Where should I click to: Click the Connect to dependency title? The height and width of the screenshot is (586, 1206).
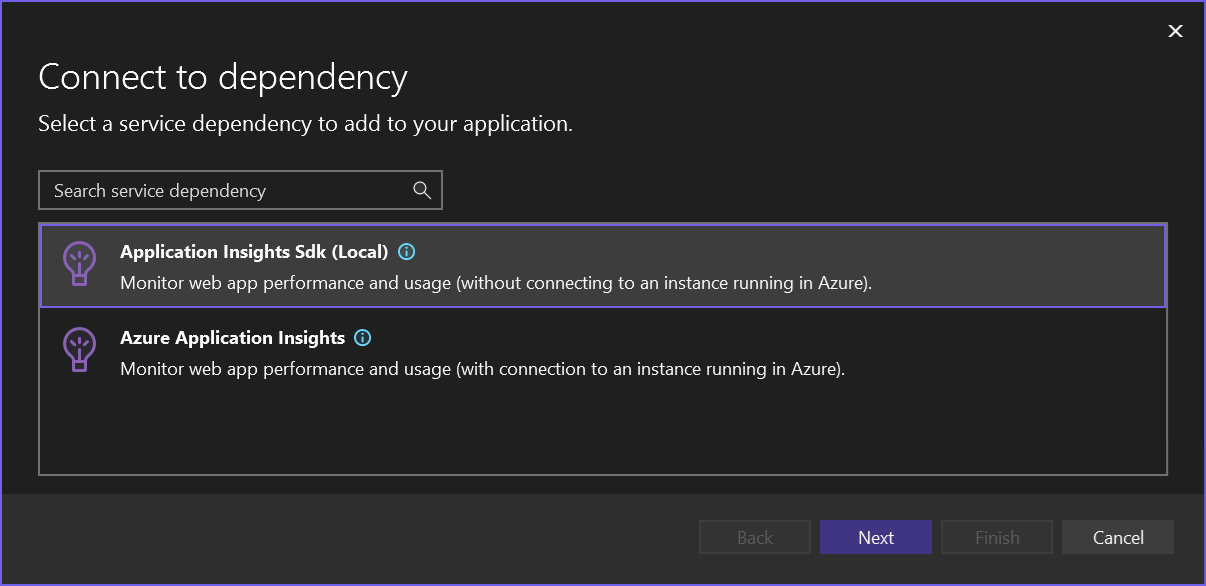click(222, 77)
